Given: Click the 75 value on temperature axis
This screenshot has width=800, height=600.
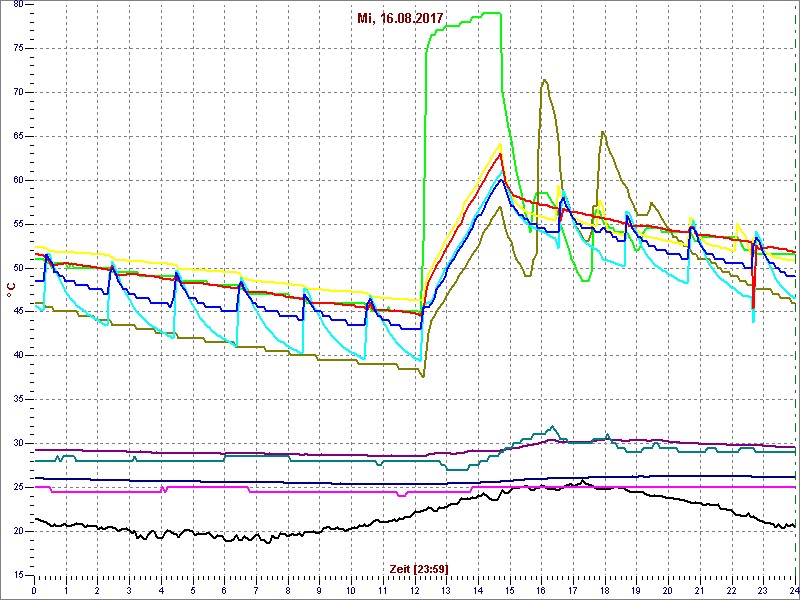Looking at the screenshot, I should pos(17,48).
